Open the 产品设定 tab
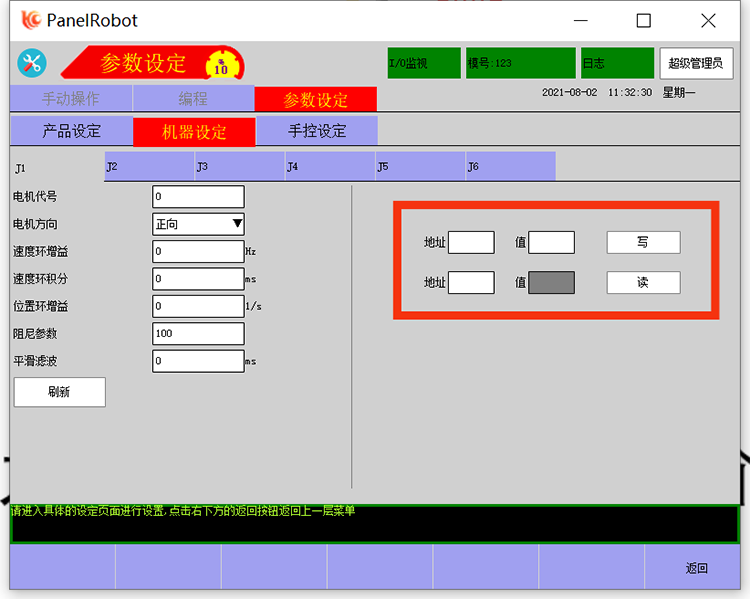The height and width of the screenshot is (599, 750). pos(71,131)
